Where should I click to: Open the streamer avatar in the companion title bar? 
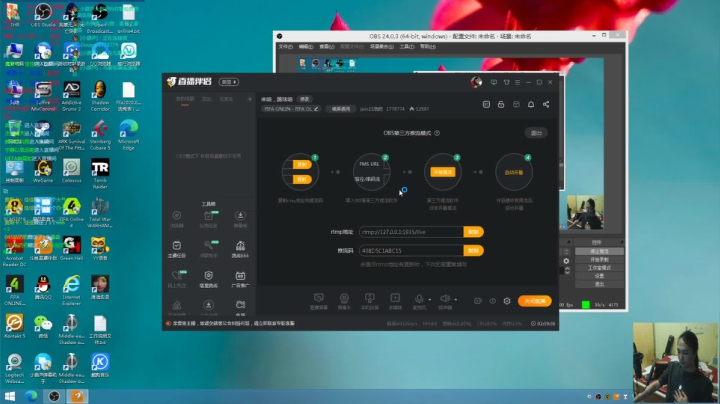coord(476,82)
